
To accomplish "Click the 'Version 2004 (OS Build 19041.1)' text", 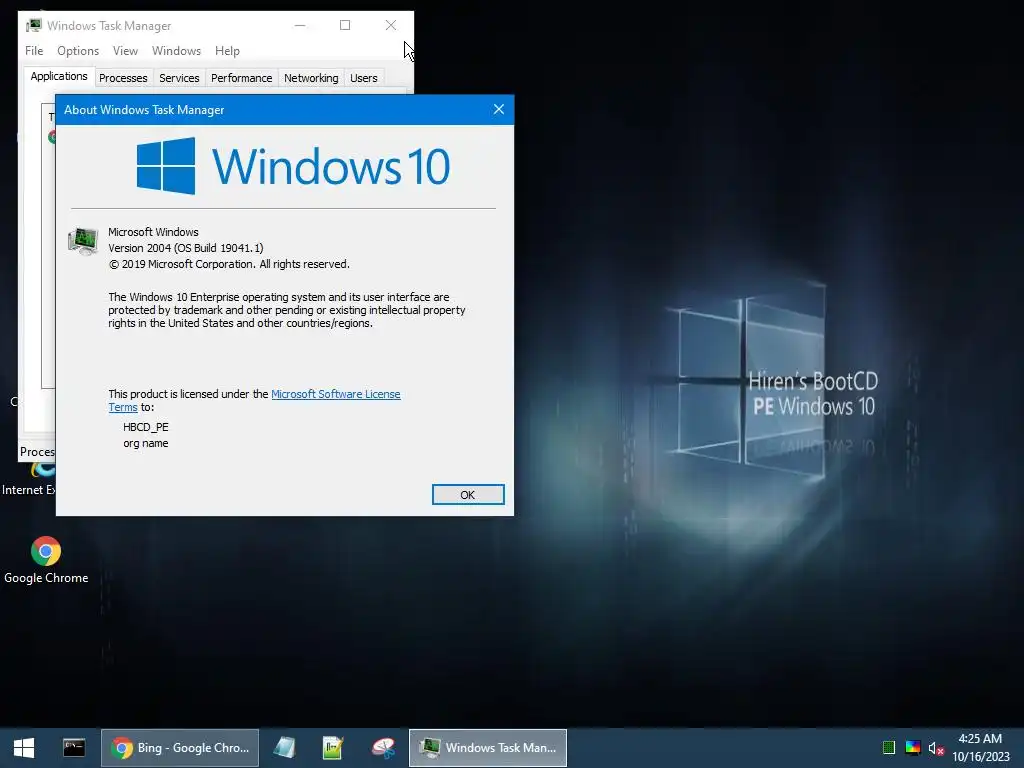I will point(186,248).
